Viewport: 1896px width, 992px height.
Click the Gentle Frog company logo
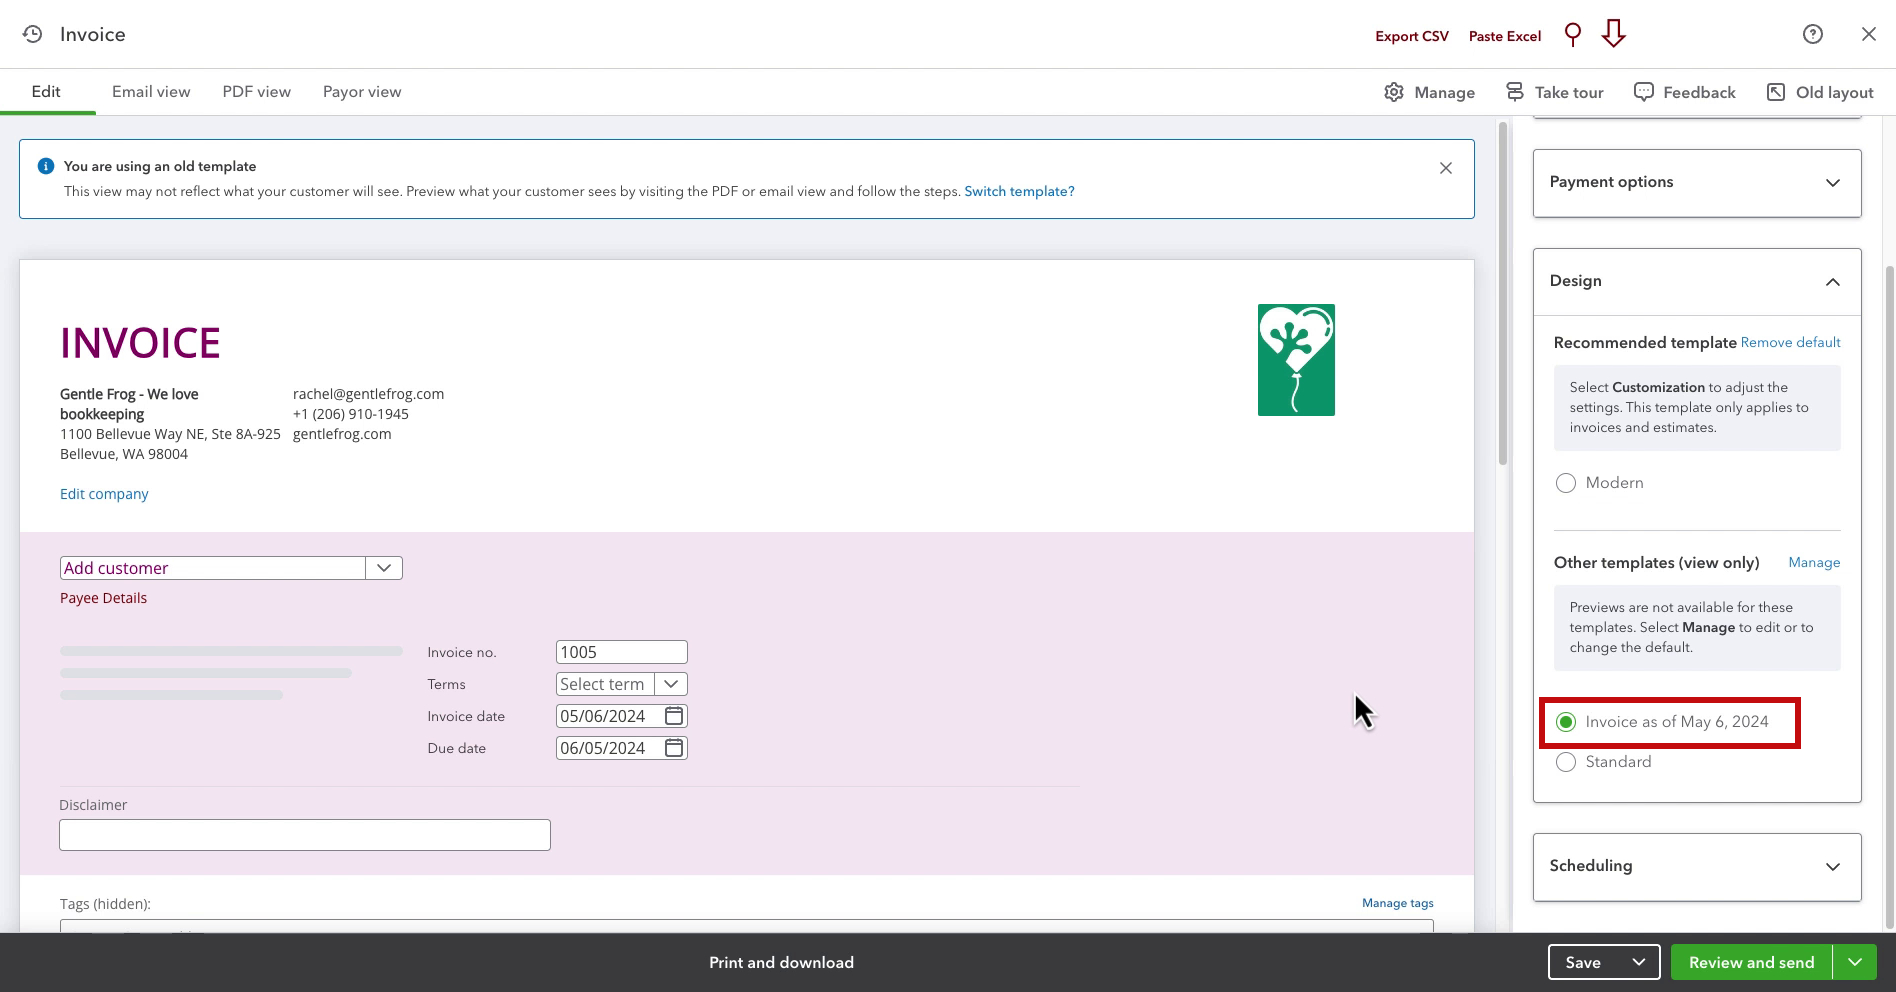[1296, 360]
